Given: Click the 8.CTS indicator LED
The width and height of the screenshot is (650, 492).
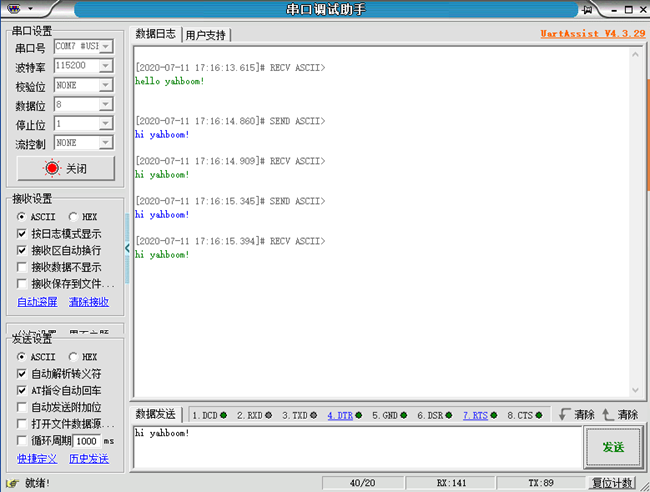Looking at the screenshot, I should pos(539,415).
